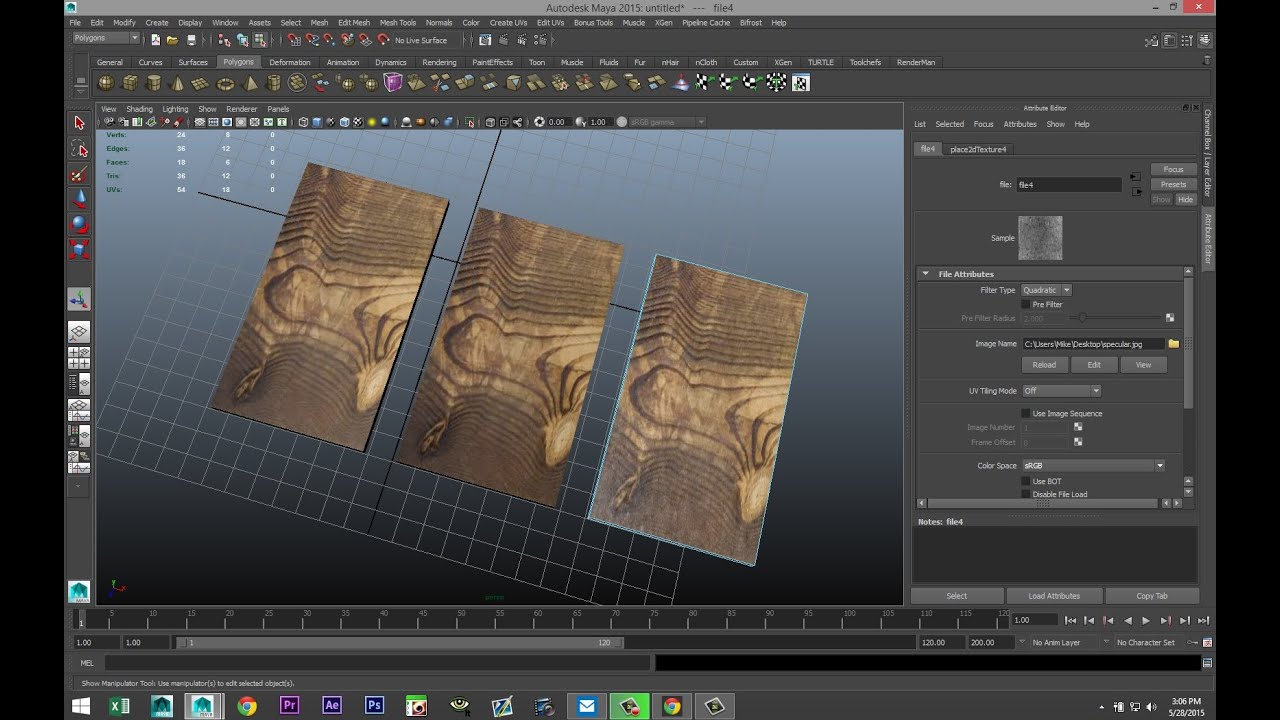Activate the Move tool cone icon
The image size is (1280, 720).
click(79, 199)
